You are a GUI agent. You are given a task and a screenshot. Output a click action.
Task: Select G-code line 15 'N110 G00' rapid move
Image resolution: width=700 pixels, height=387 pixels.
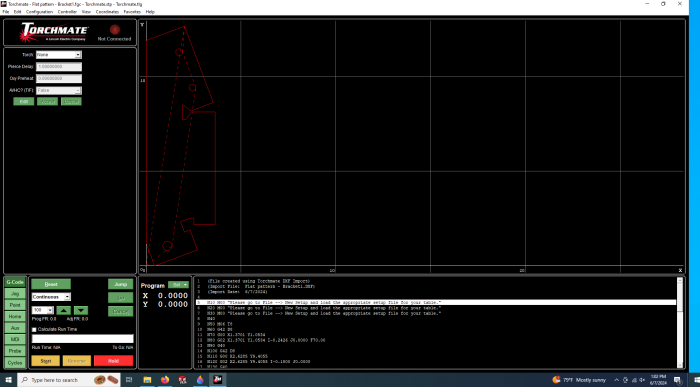click(238, 356)
